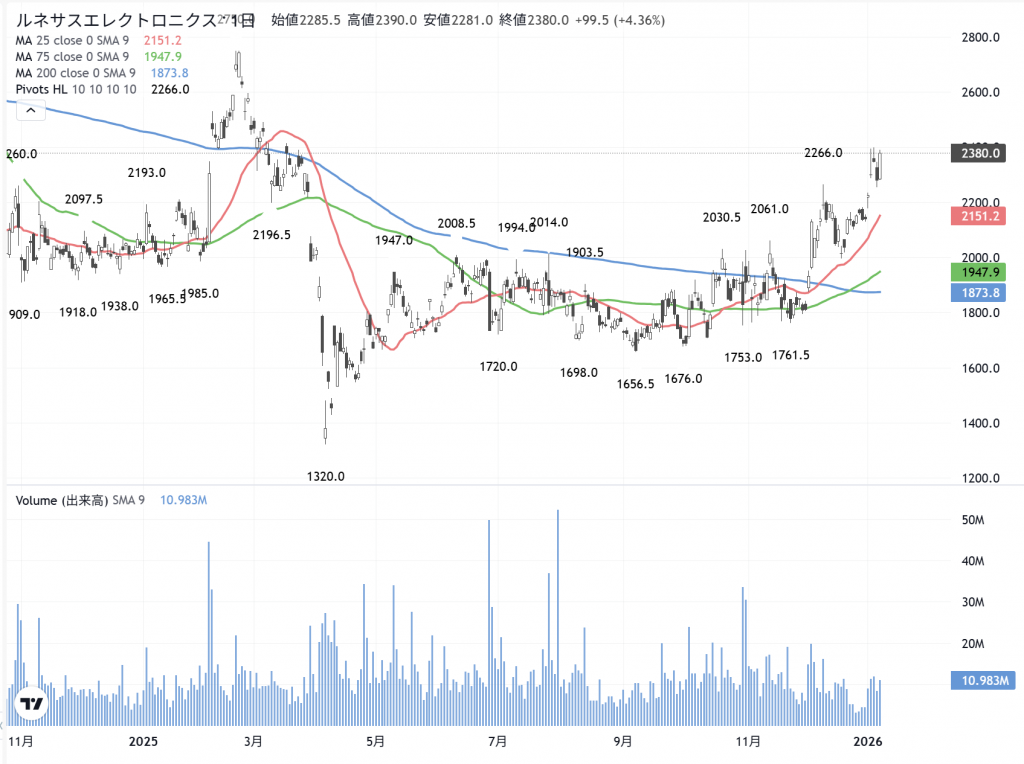Click the TradingView logo icon

(x=32, y=704)
